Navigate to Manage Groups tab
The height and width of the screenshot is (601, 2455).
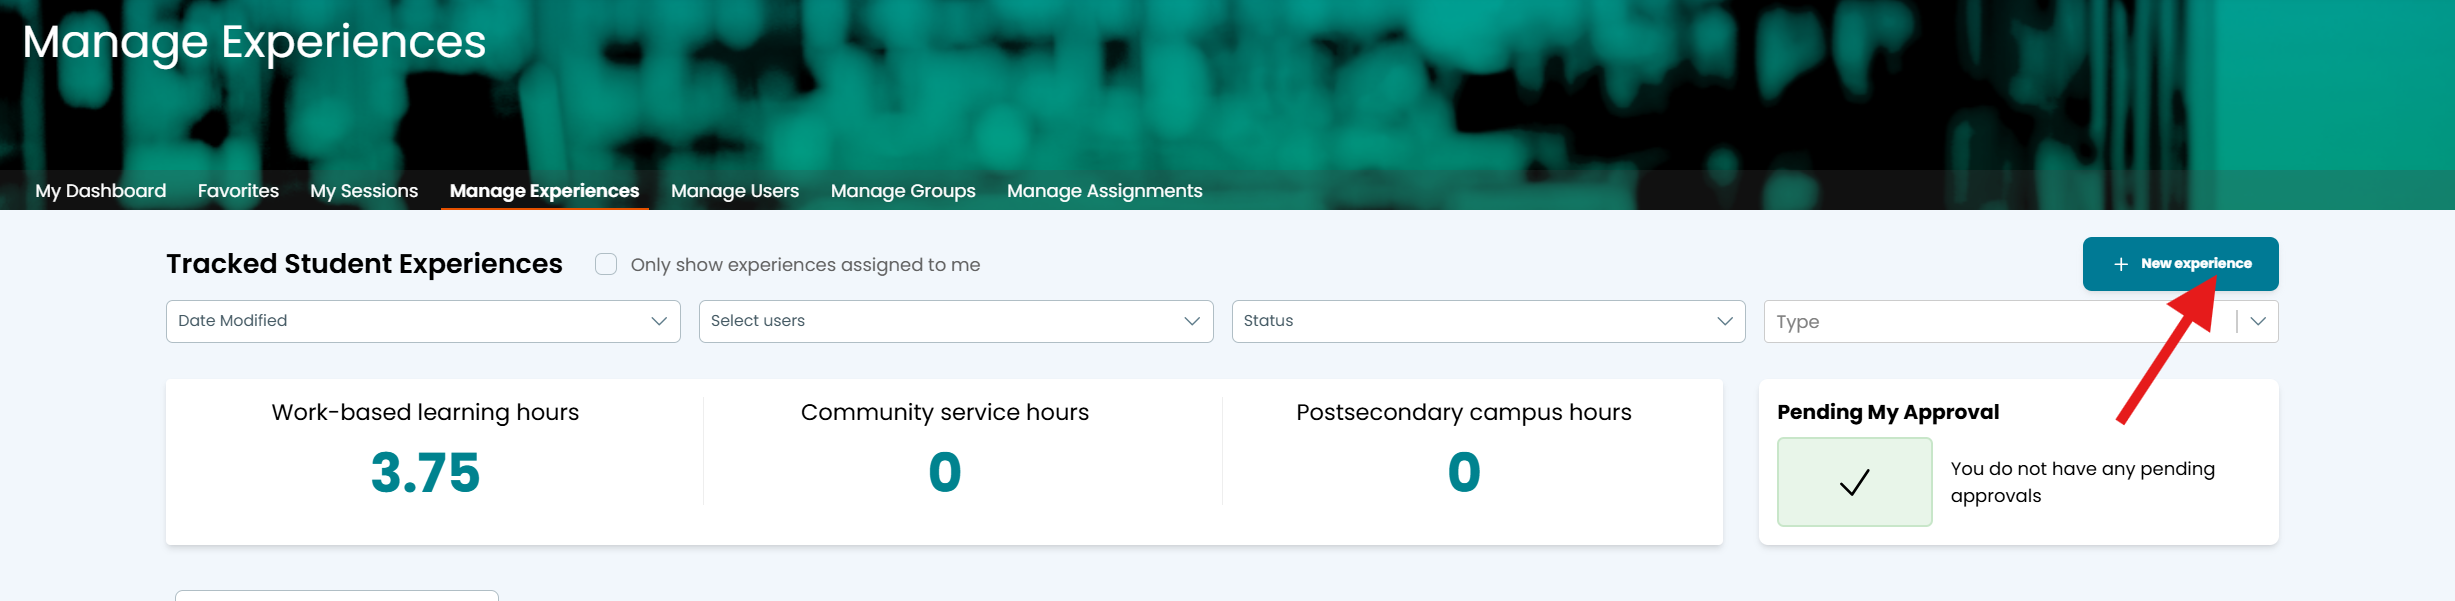coord(903,191)
